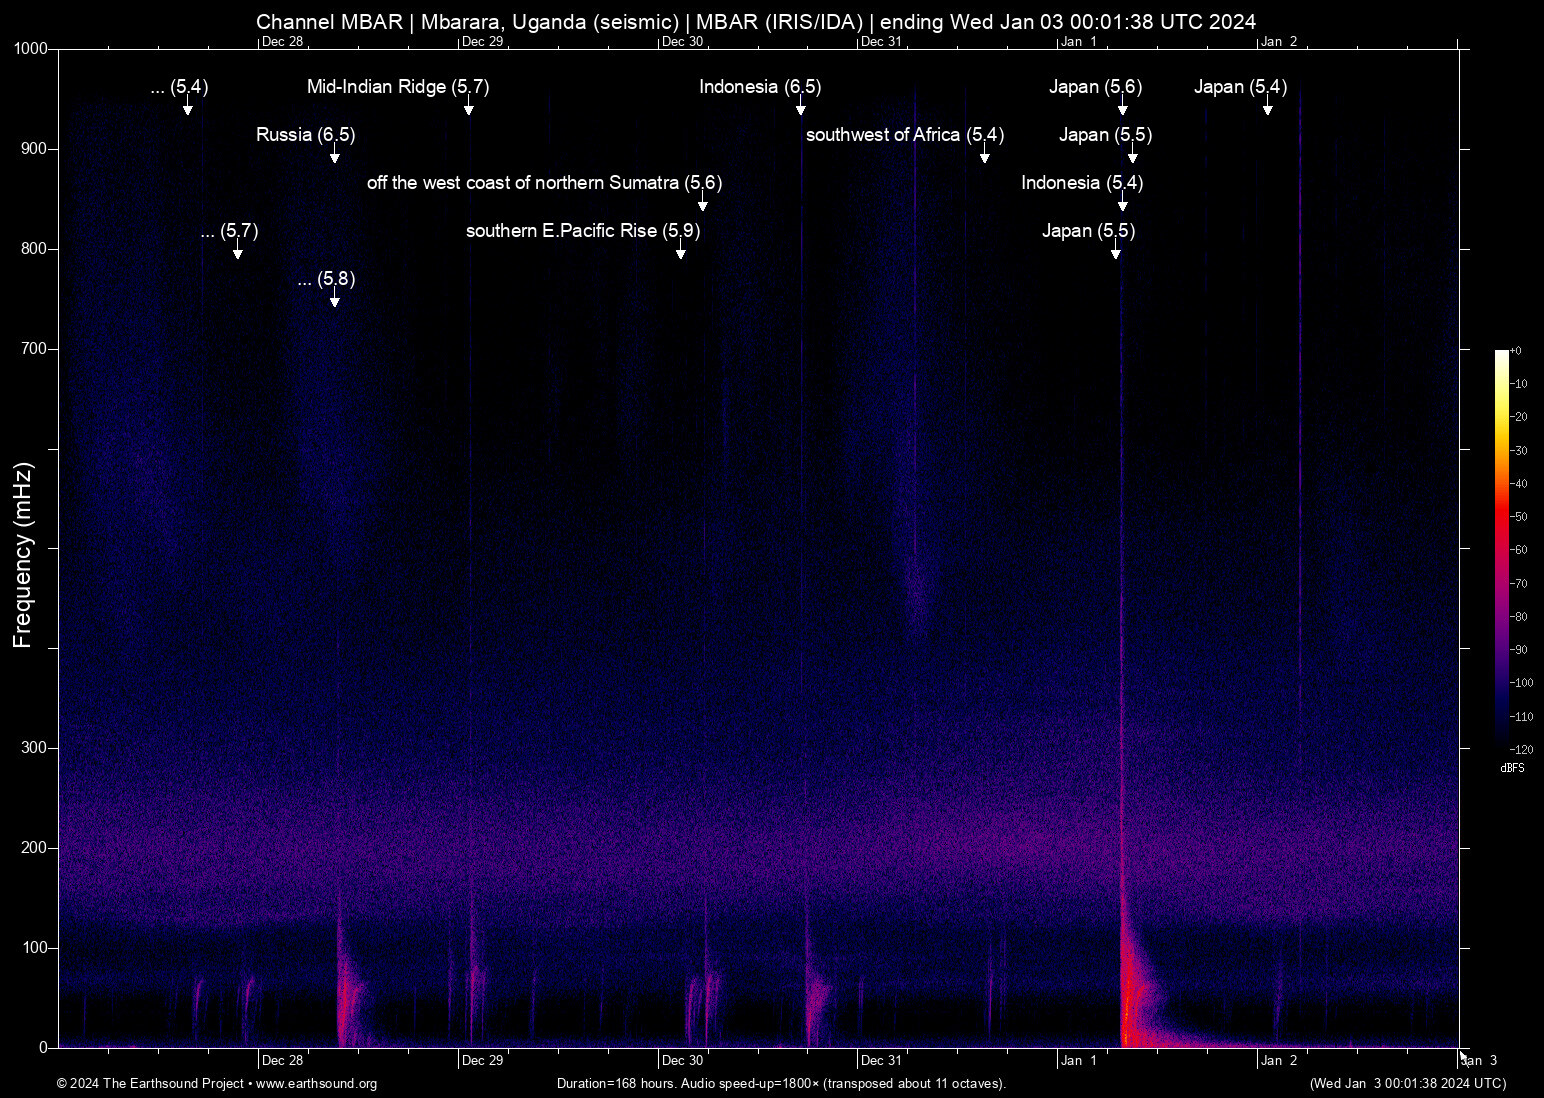Viewport: 1544px width, 1098px height.
Task: Click the southwest of Africa (5.4) arrow
Action: coord(985,155)
